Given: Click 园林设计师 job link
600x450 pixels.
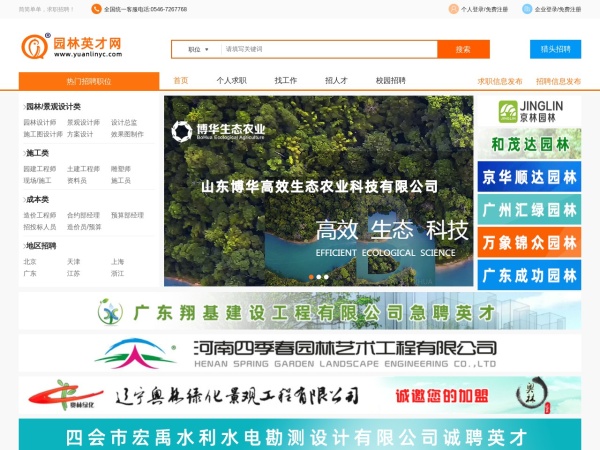Looking at the screenshot, I should click(40, 122).
